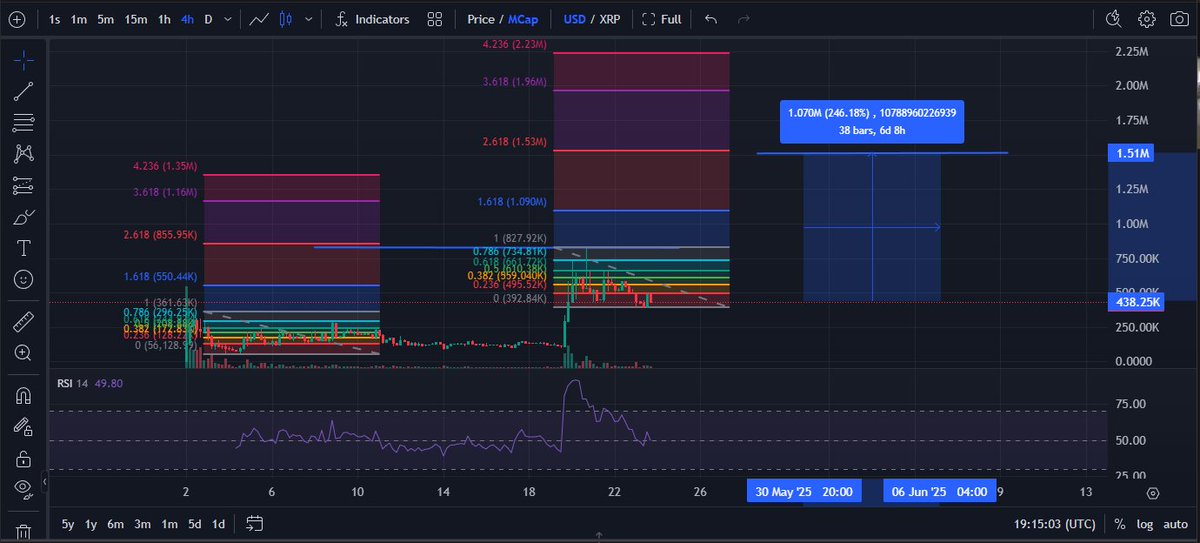Redo the chart action
This screenshot has width=1200, height=543.
(742, 19)
